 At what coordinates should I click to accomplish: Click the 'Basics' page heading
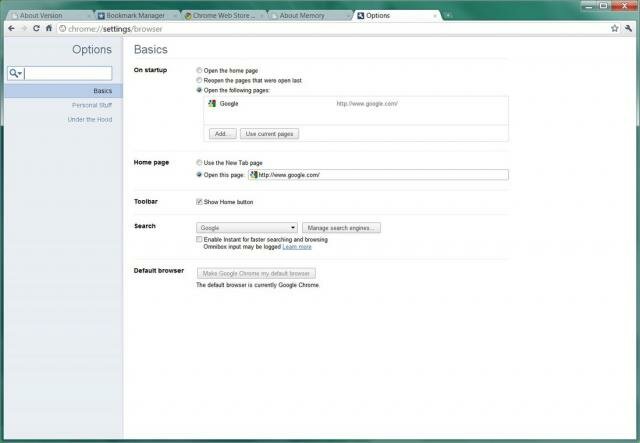point(151,49)
